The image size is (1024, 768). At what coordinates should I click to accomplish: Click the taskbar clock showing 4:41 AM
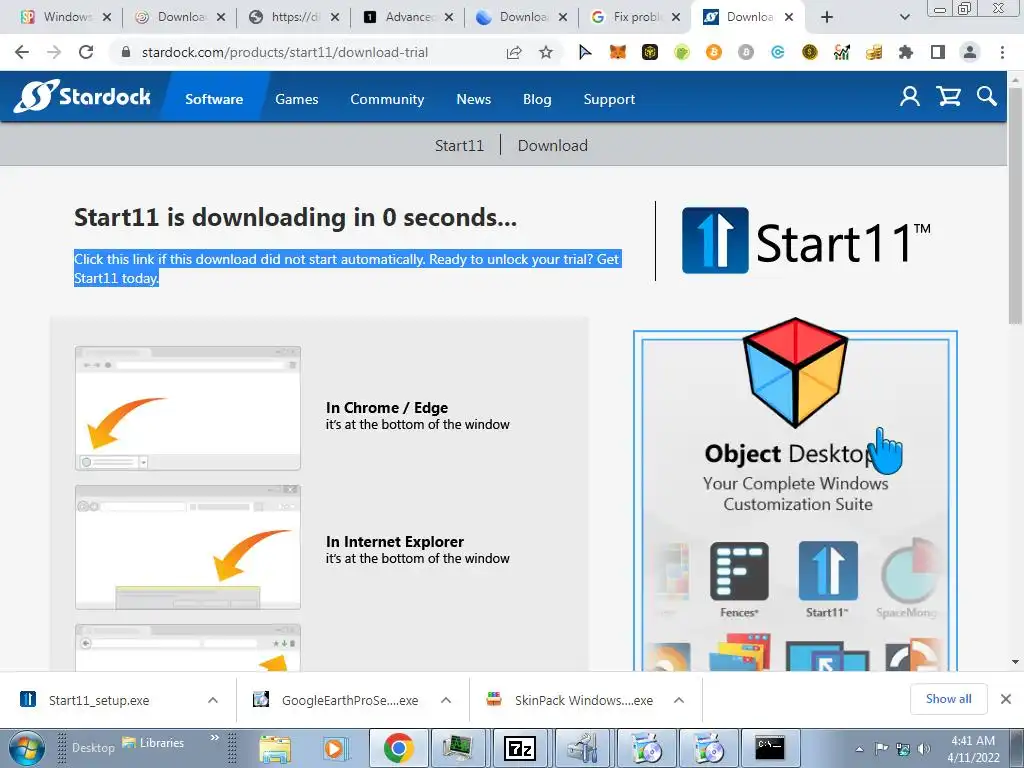[x=973, y=748]
